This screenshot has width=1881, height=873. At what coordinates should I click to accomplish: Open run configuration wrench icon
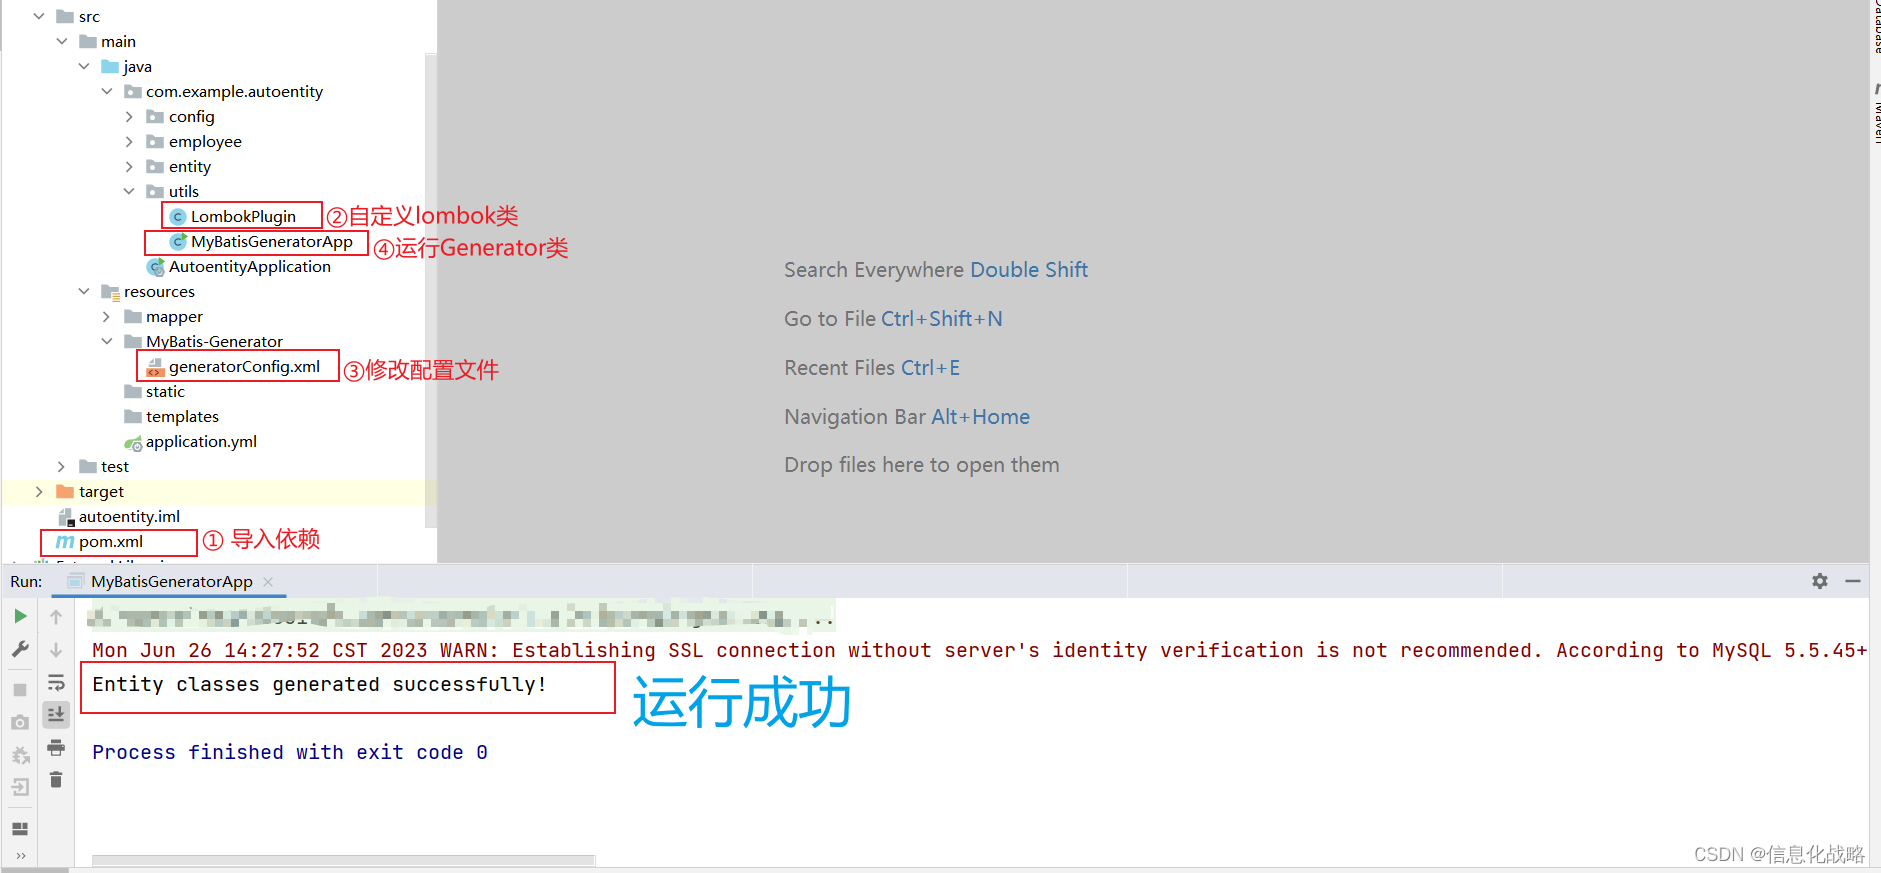(20, 649)
